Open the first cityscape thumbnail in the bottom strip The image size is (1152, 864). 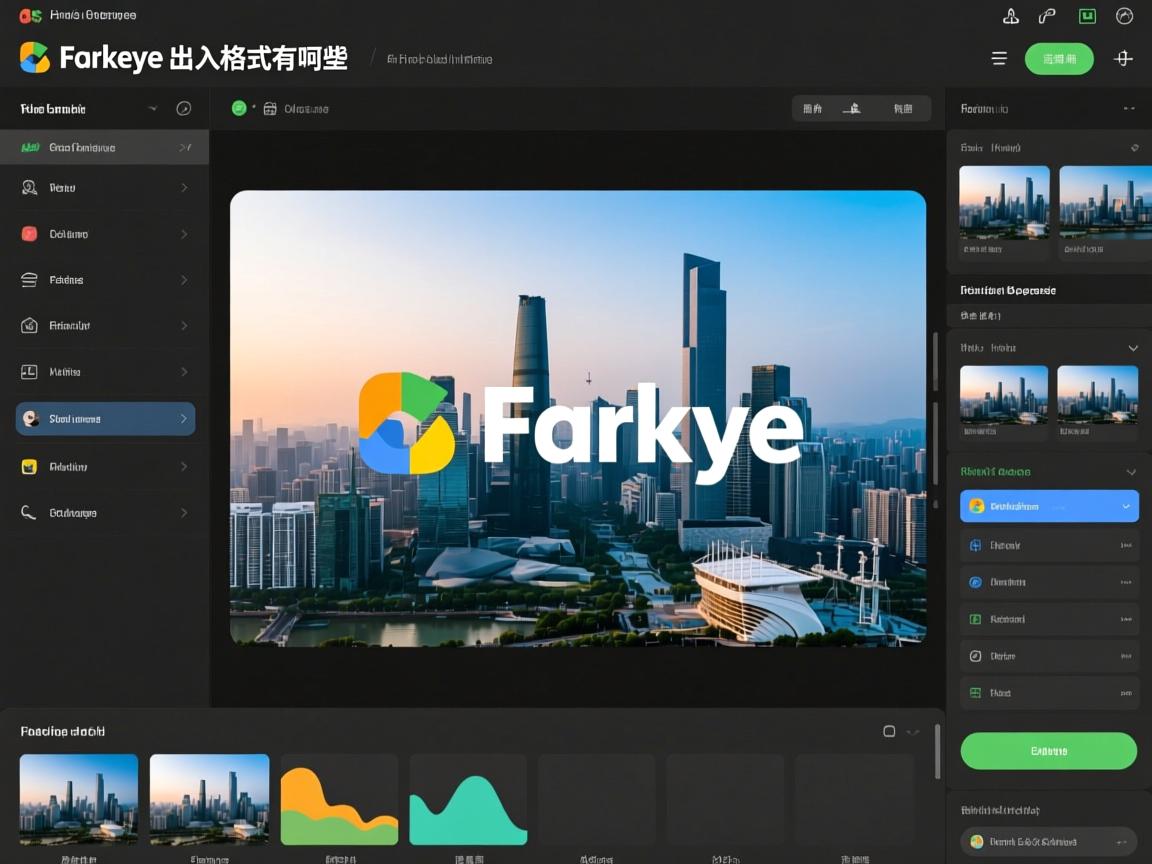pyautogui.click(x=78, y=798)
